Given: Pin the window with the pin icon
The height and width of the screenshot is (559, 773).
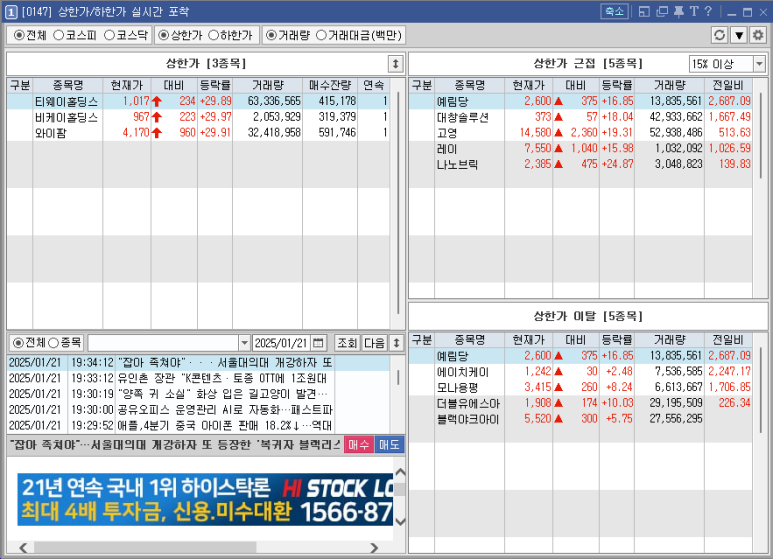Looking at the screenshot, I should point(679,11).
